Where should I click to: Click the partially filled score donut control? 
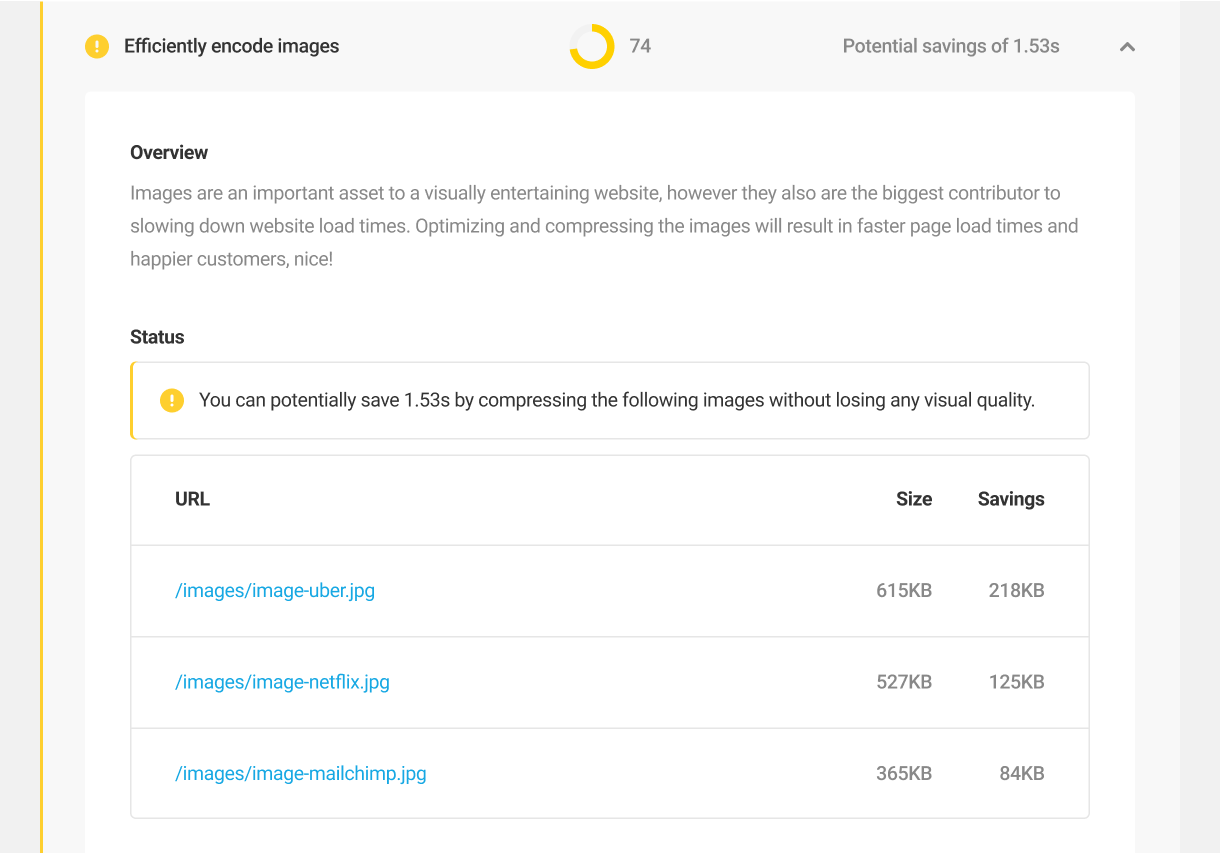pos(591,46)
